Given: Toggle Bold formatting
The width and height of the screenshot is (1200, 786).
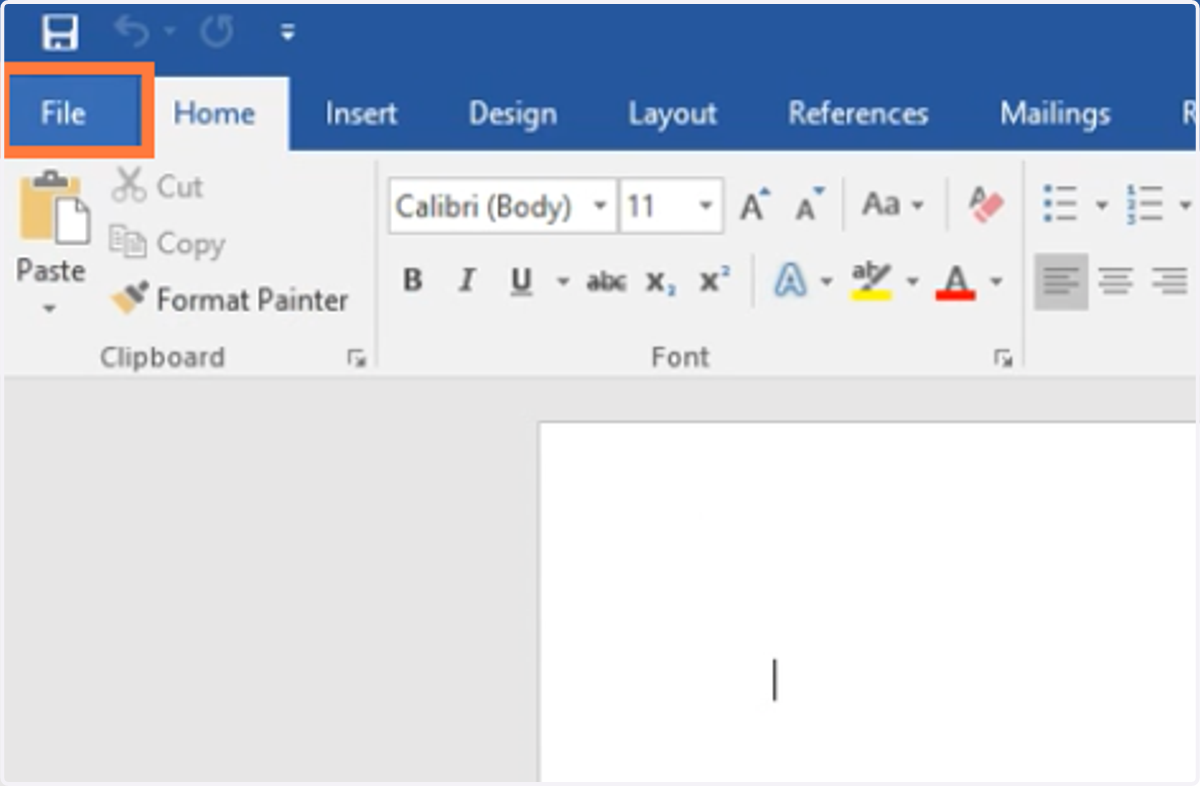Looking at the screenshot, I should pyautogui.click(x=413, y=282).
